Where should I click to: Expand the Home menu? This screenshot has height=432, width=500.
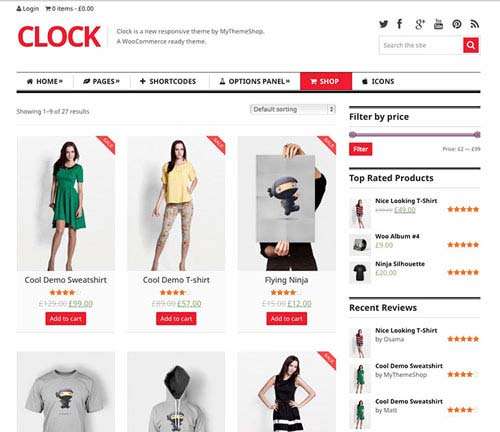[45, 81]
